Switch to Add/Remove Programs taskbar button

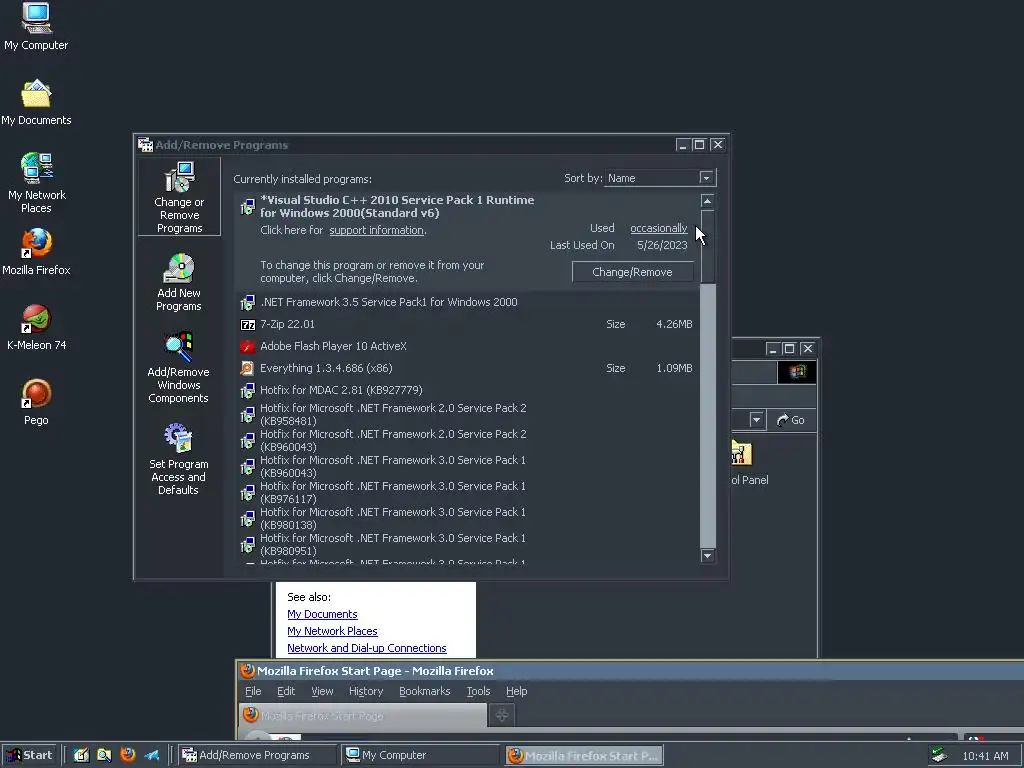tap(257, 755)
